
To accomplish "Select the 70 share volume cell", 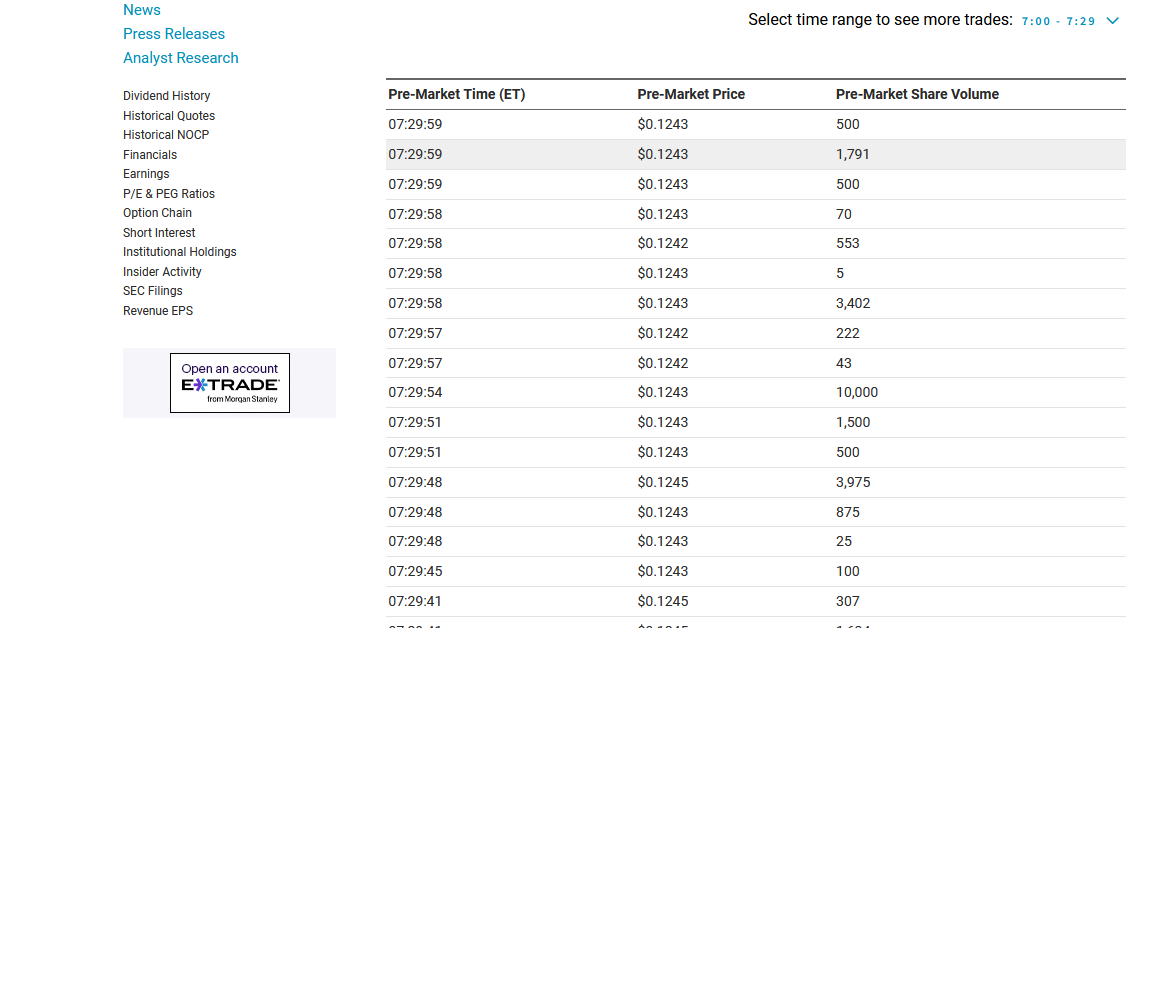I will tap(844, 214).
